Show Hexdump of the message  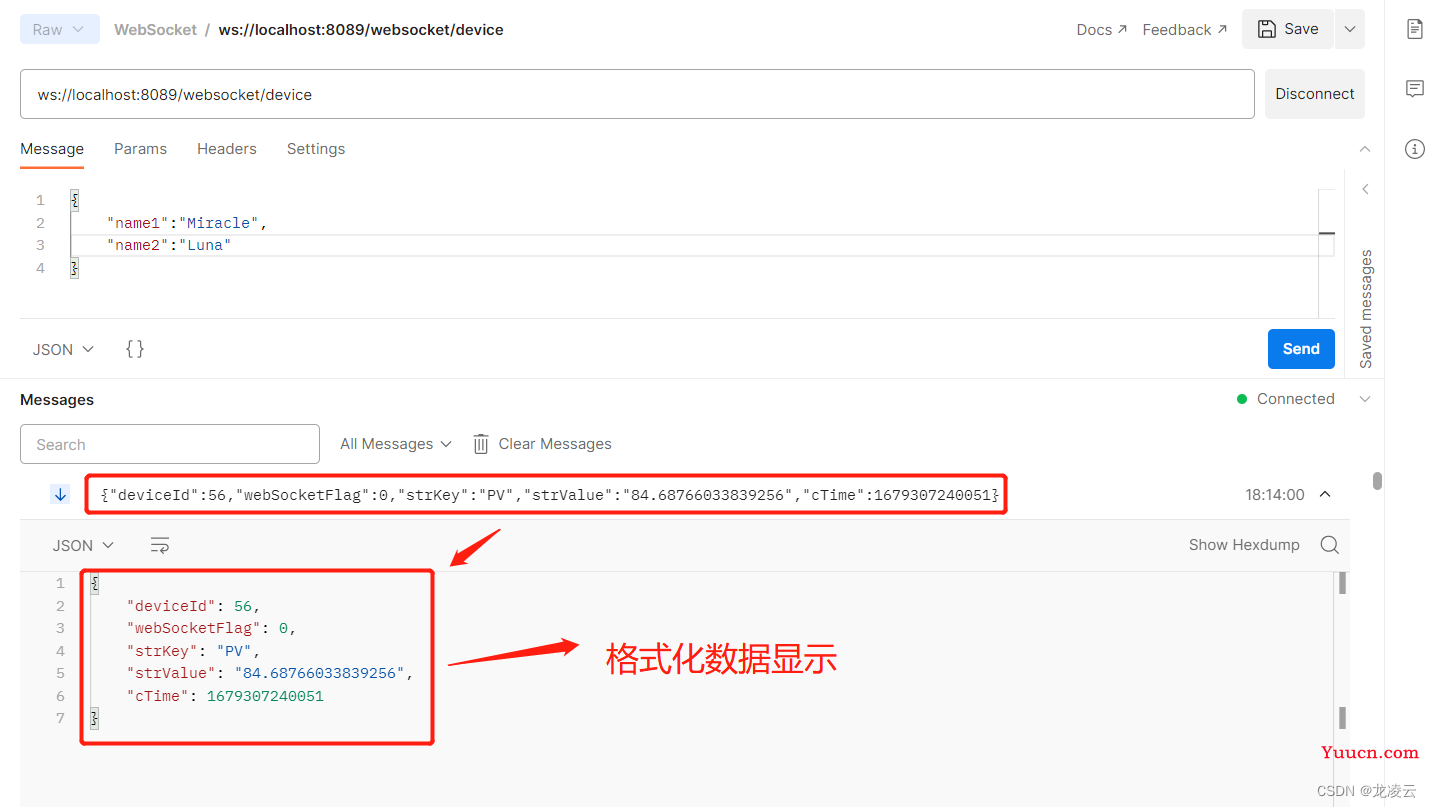point(1244,545)
